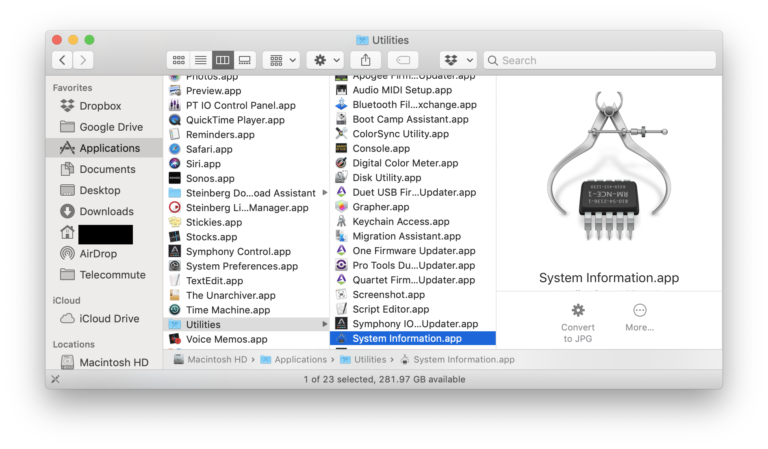
Task: Select Stickies.app
Action: (246, 222)
